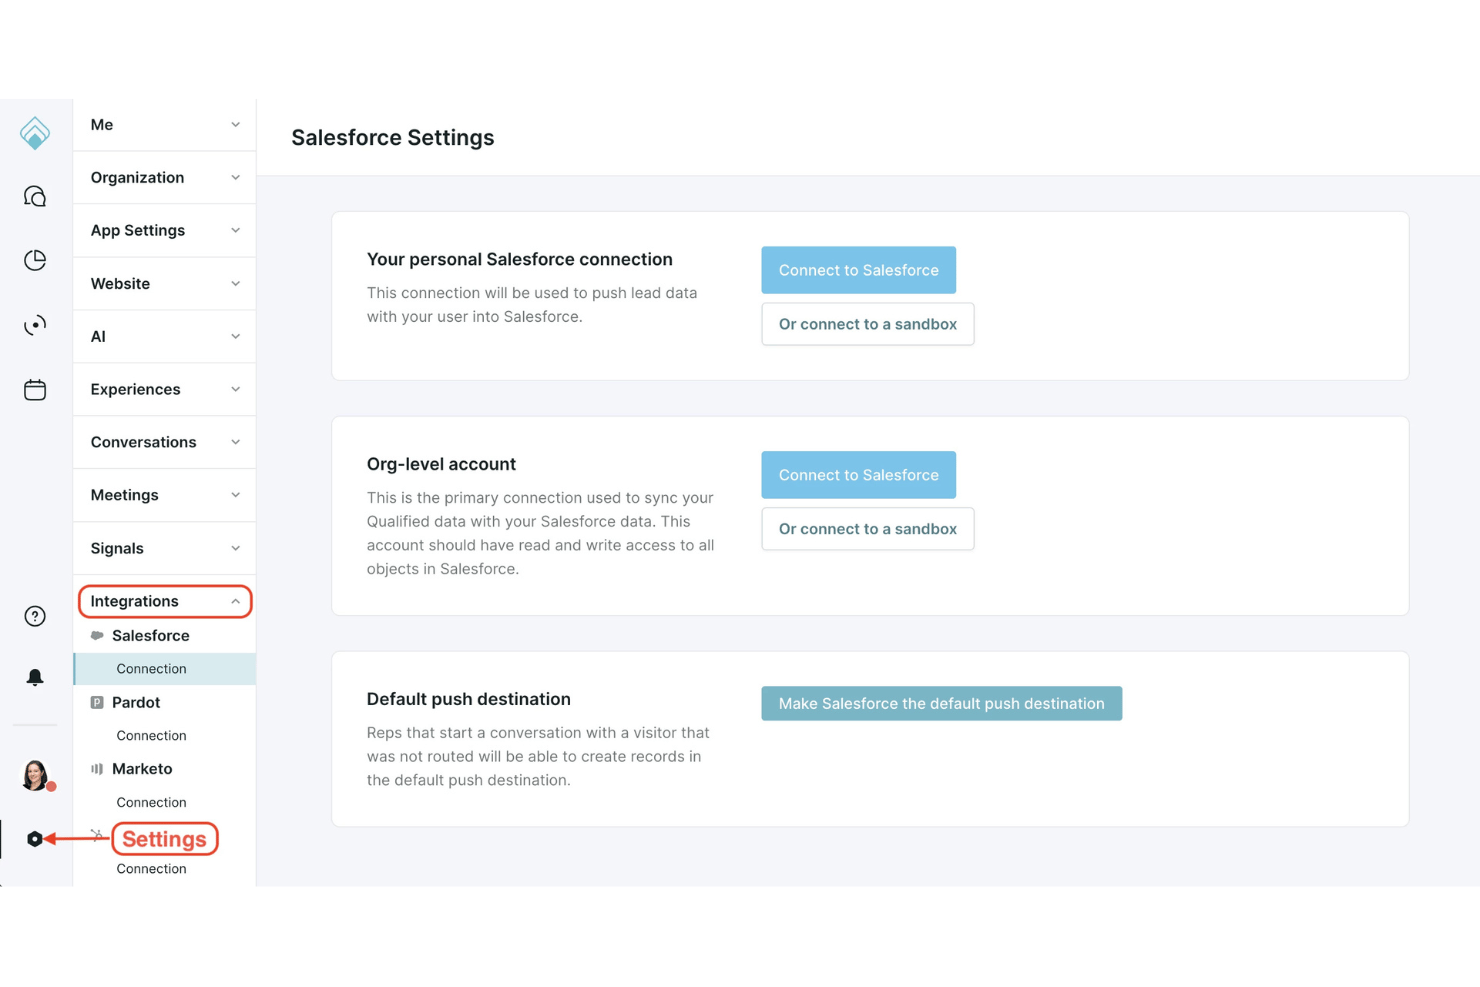1480x987 pixels.
Task: Click Connect to Salesforce for personal connection
Action: coord(858,270)
